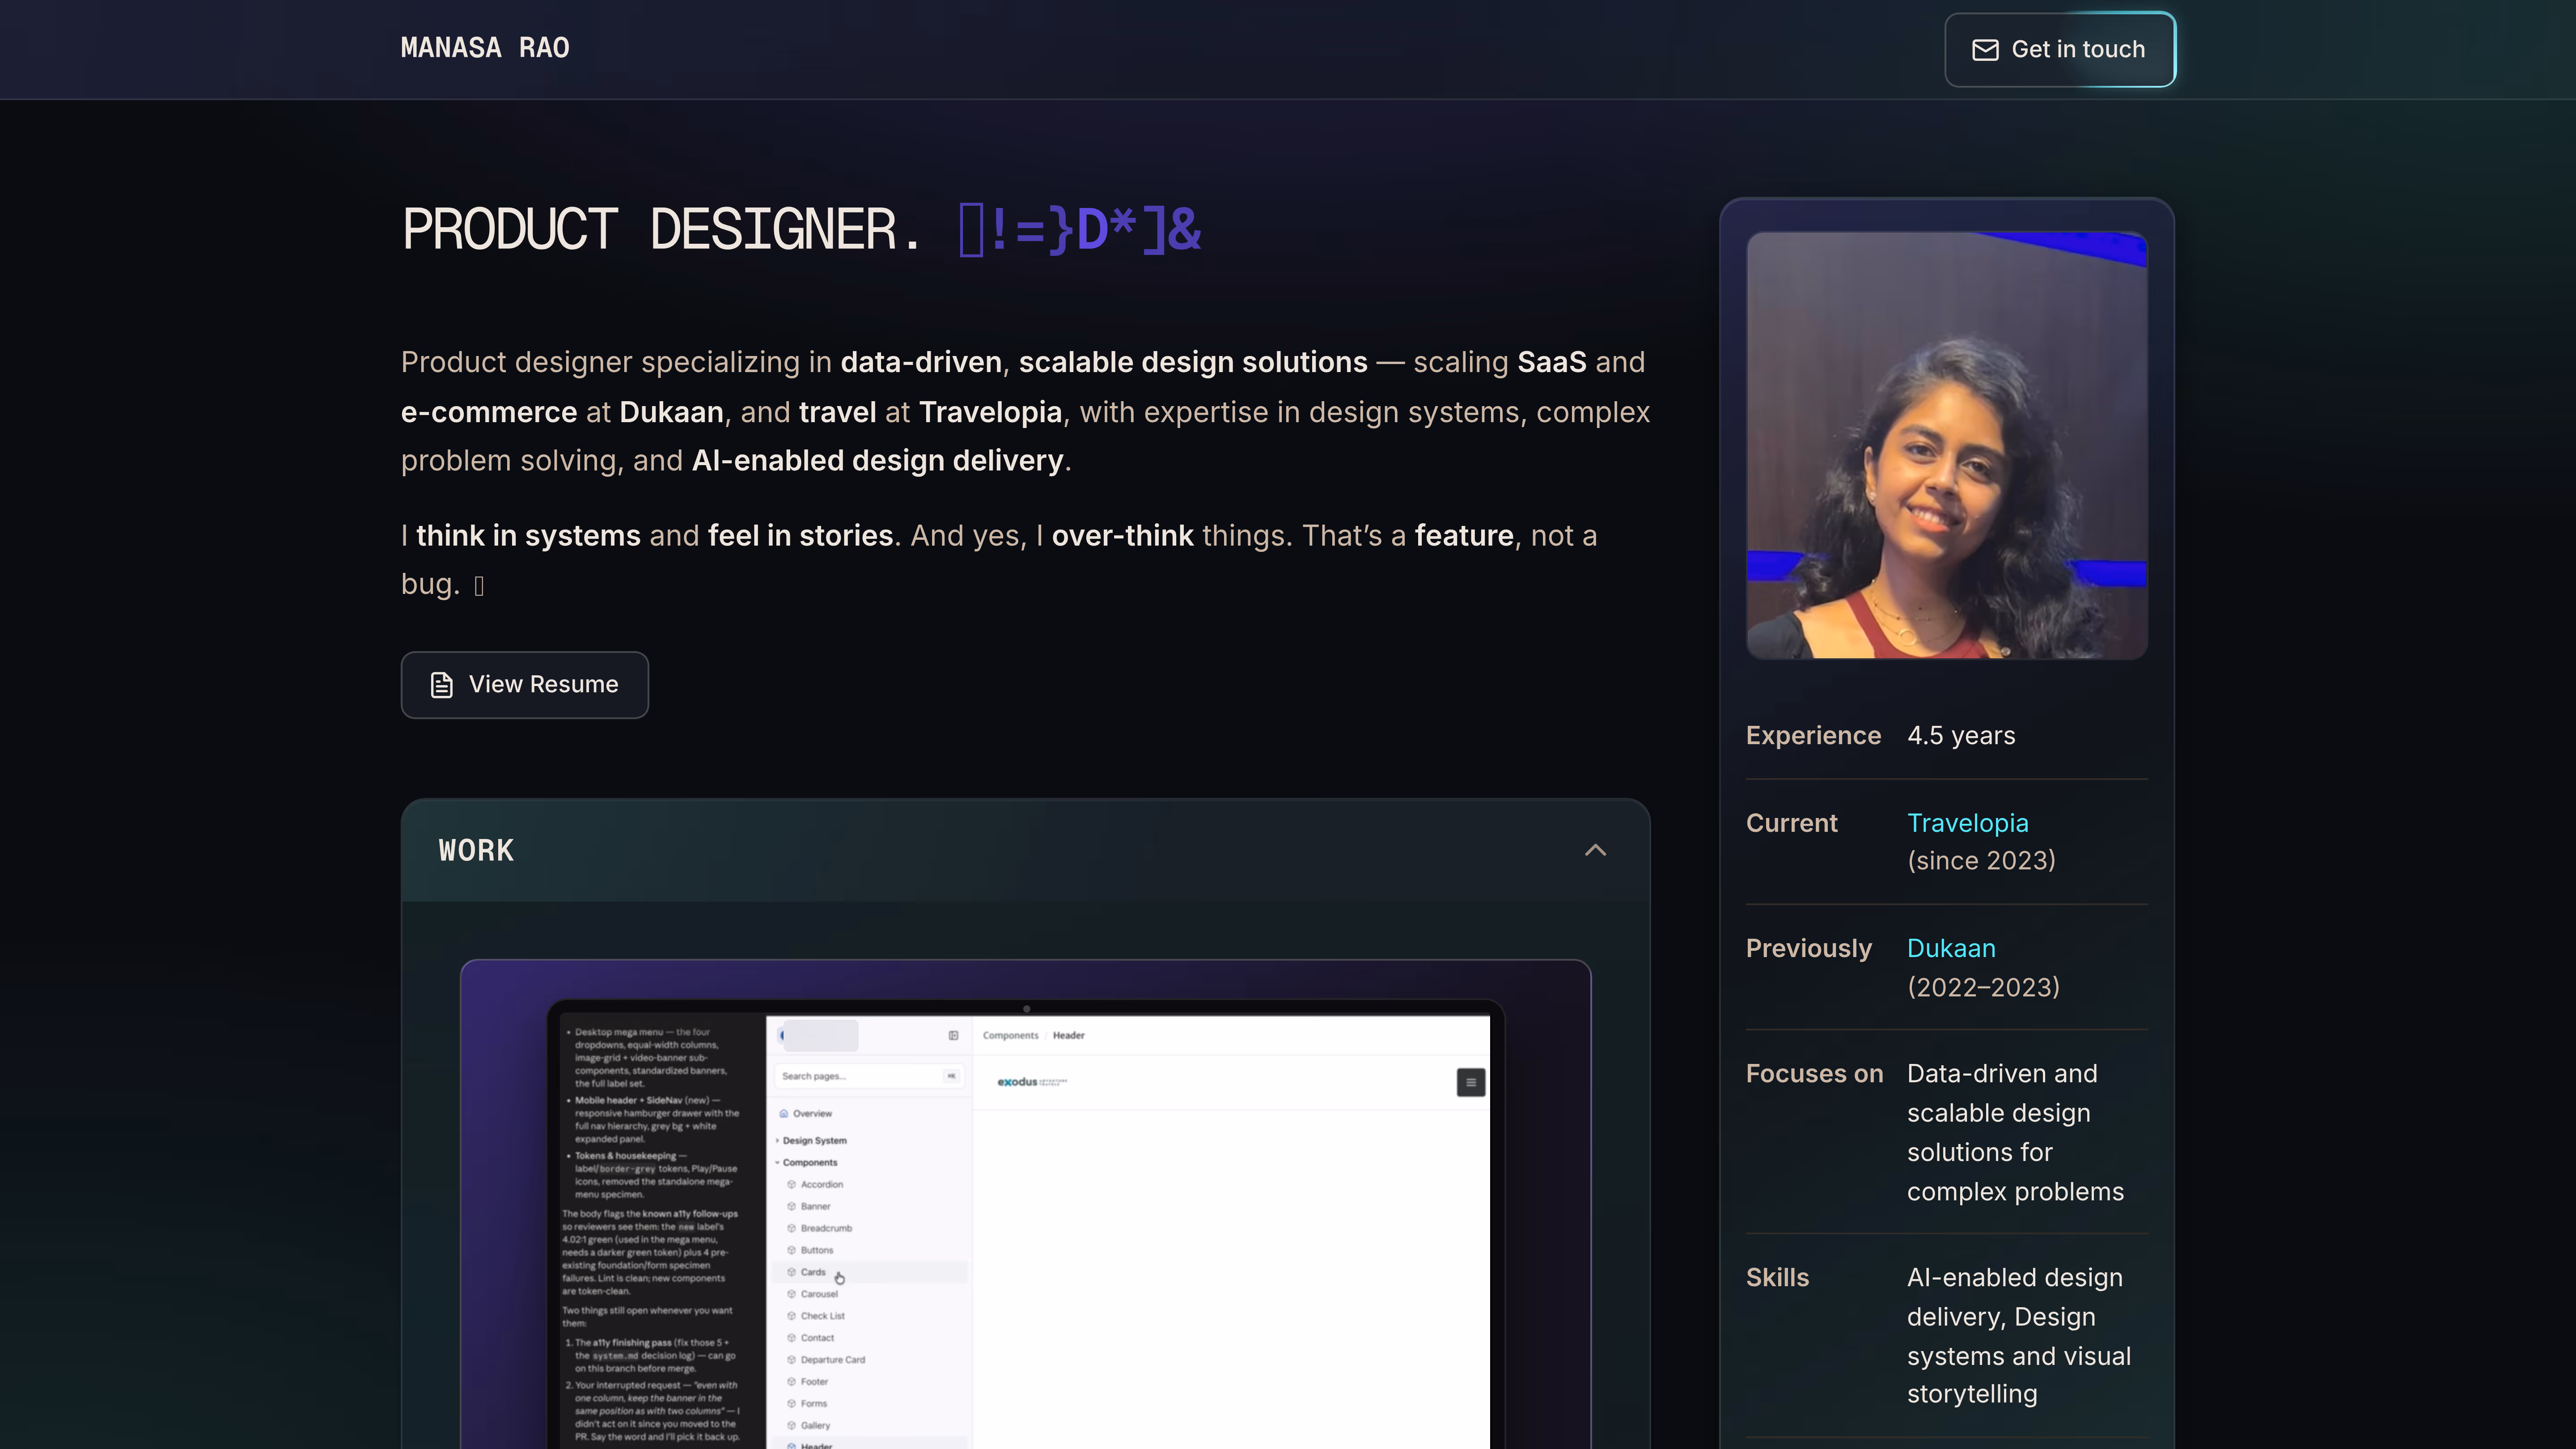Click the exodus logo in work preview

click(1032, 1082)
